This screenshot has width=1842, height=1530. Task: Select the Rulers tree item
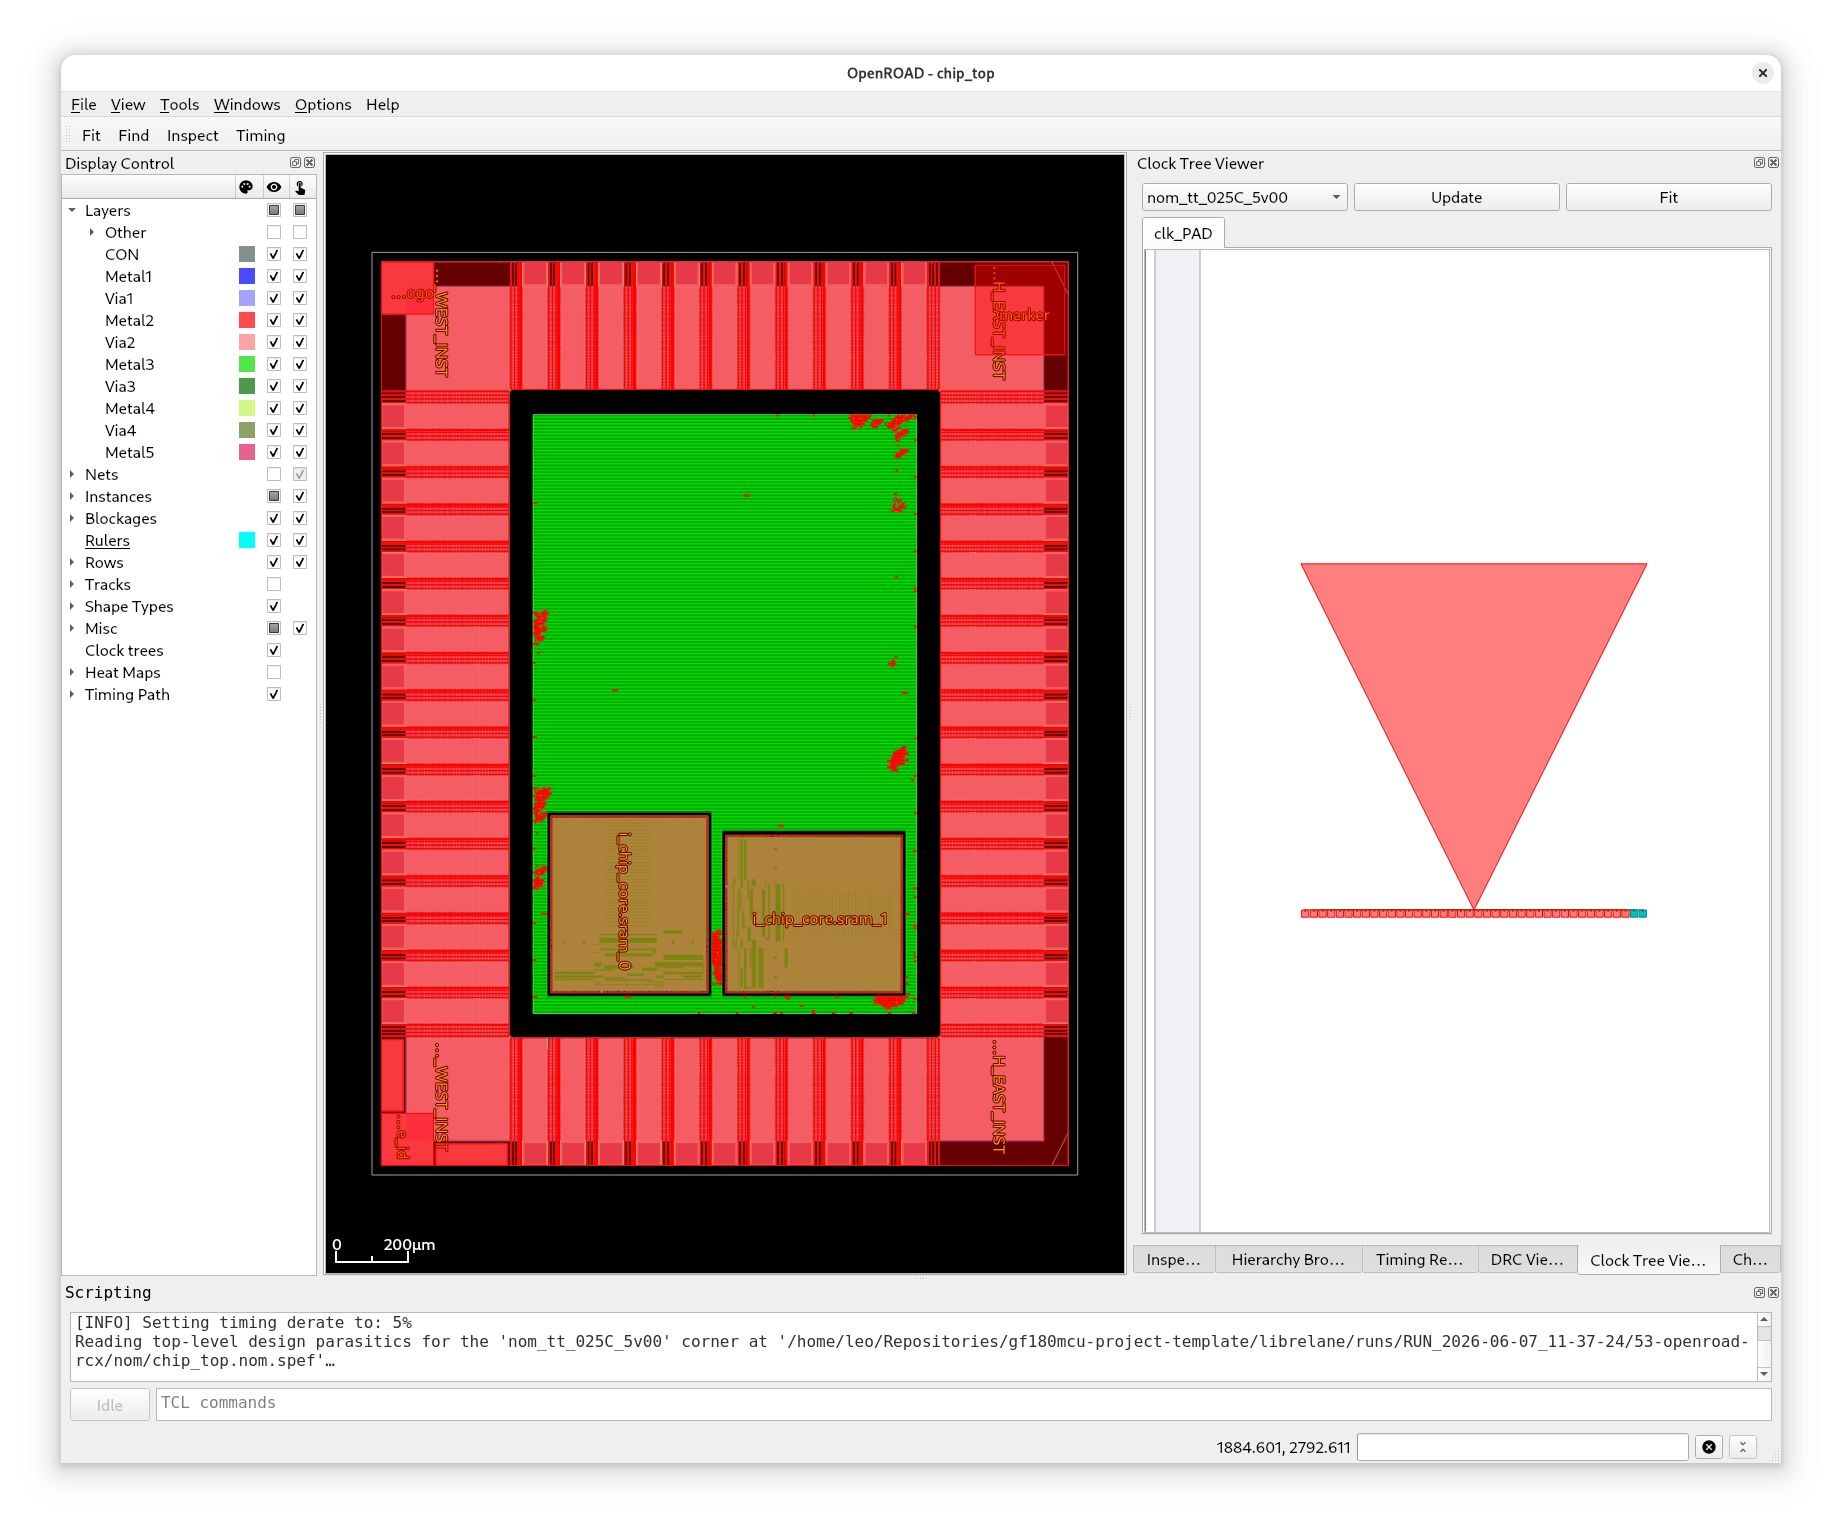pos(107,540)
